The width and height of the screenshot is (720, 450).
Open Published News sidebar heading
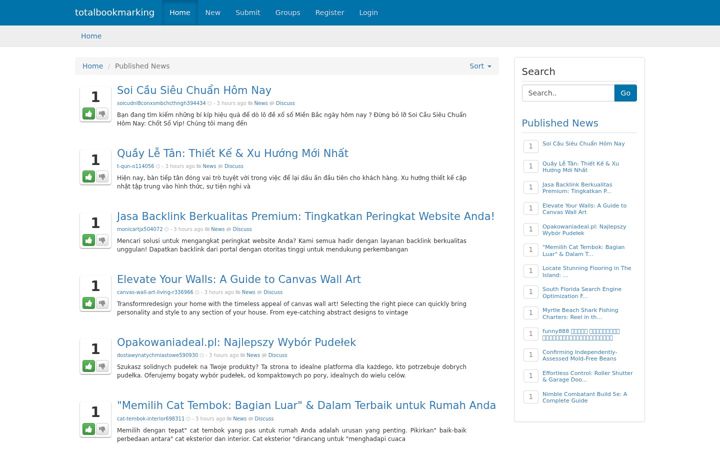[560, 123]
